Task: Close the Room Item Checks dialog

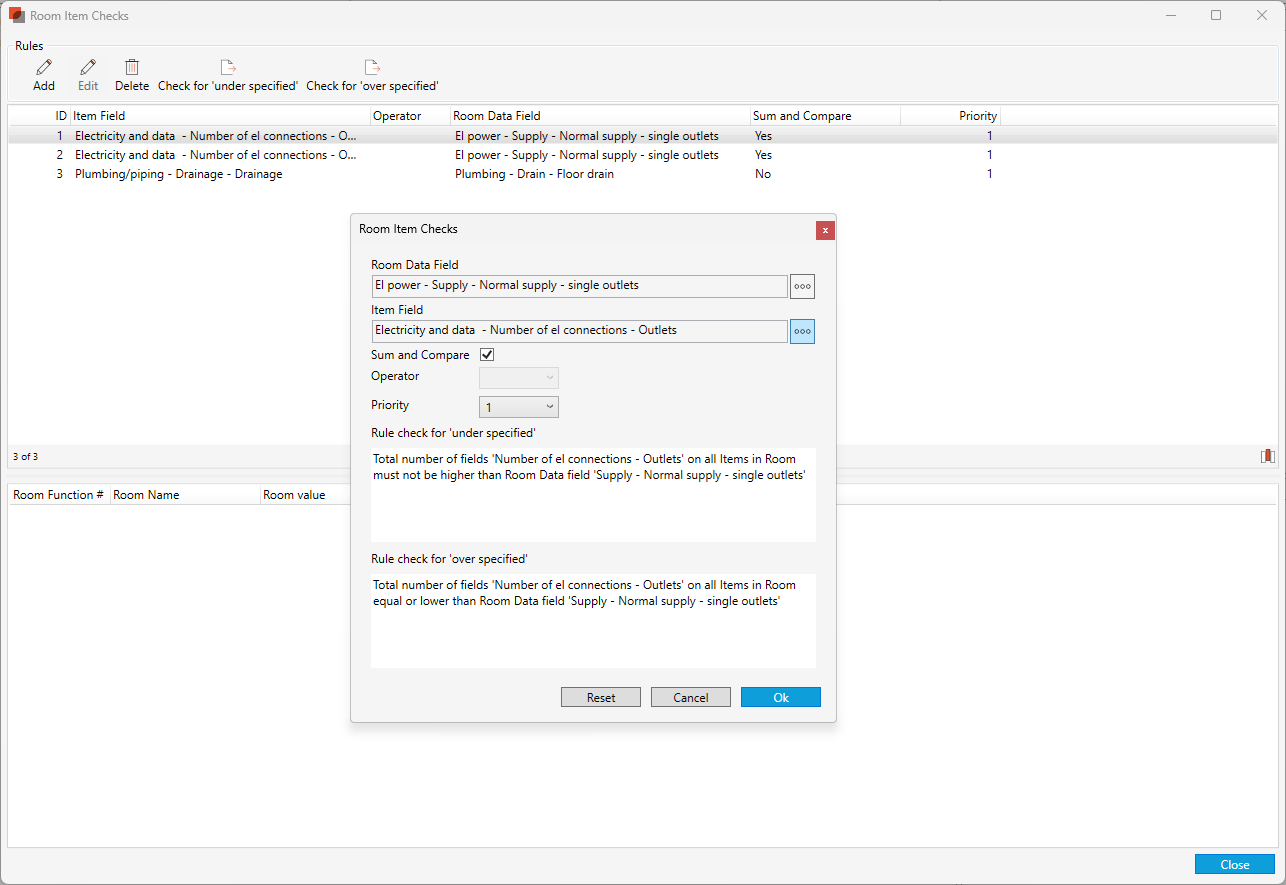Action: (x=825, y=230)
